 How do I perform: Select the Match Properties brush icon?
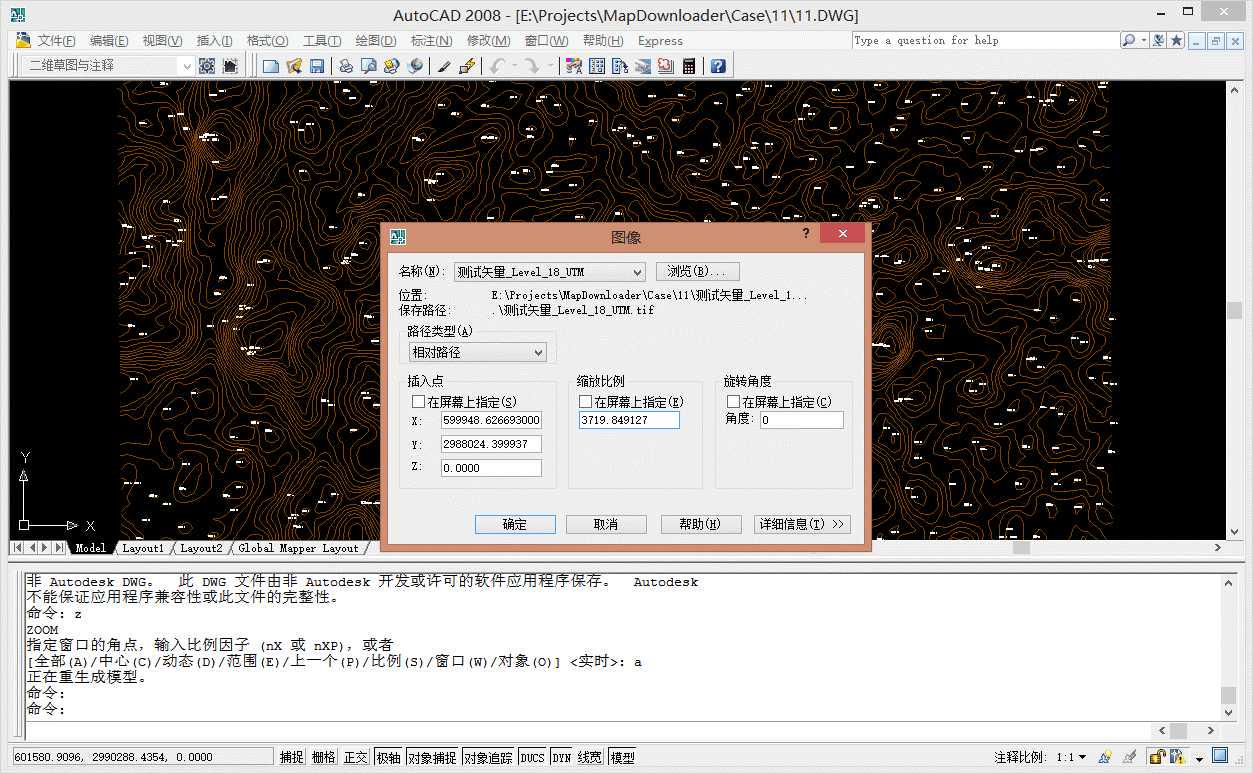(444, 66)
